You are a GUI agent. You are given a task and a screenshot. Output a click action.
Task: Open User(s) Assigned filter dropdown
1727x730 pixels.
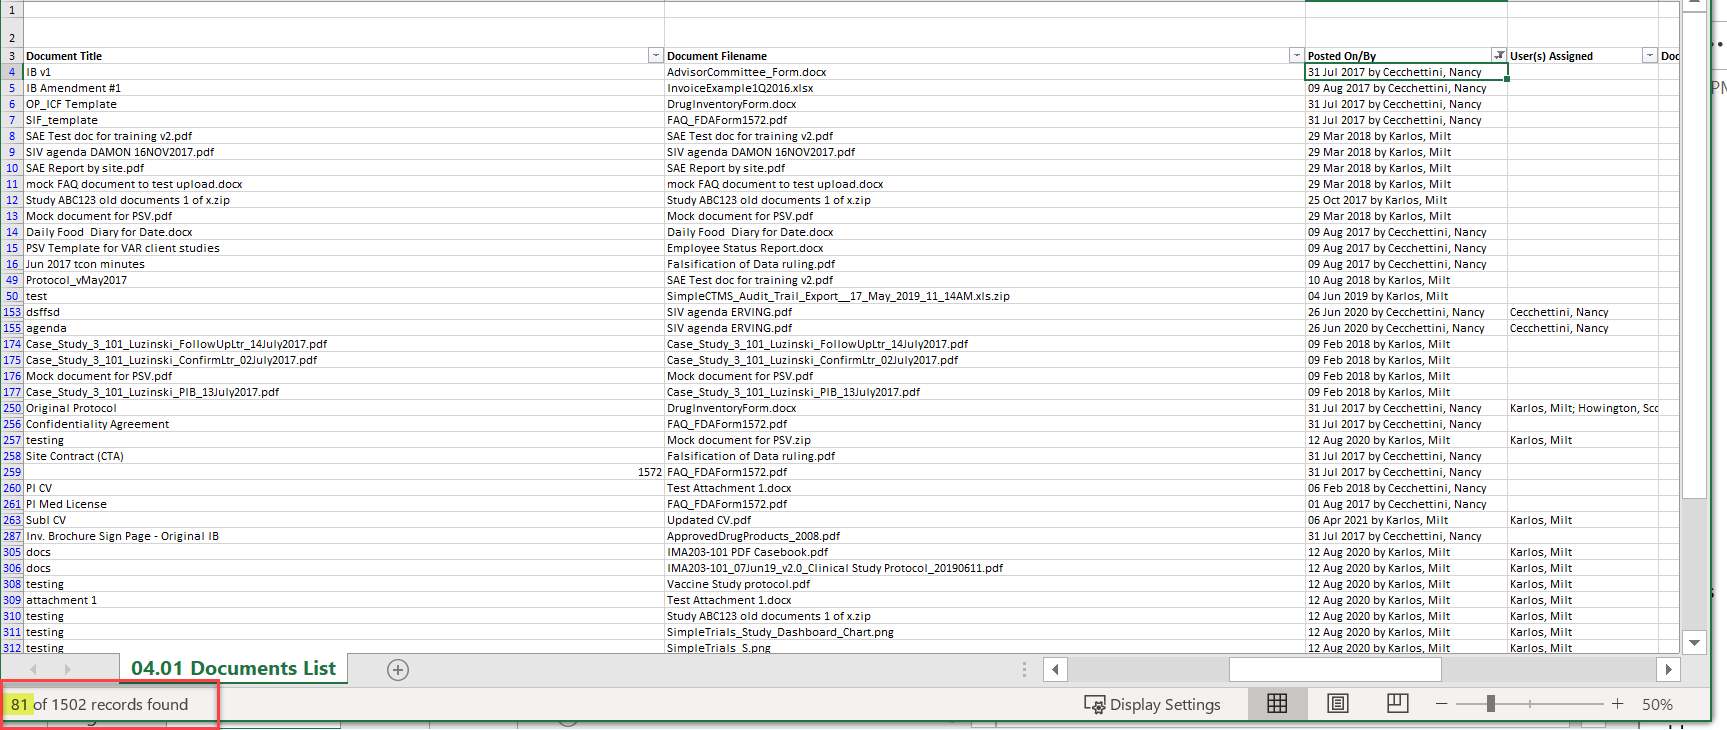click(1649, 56)
